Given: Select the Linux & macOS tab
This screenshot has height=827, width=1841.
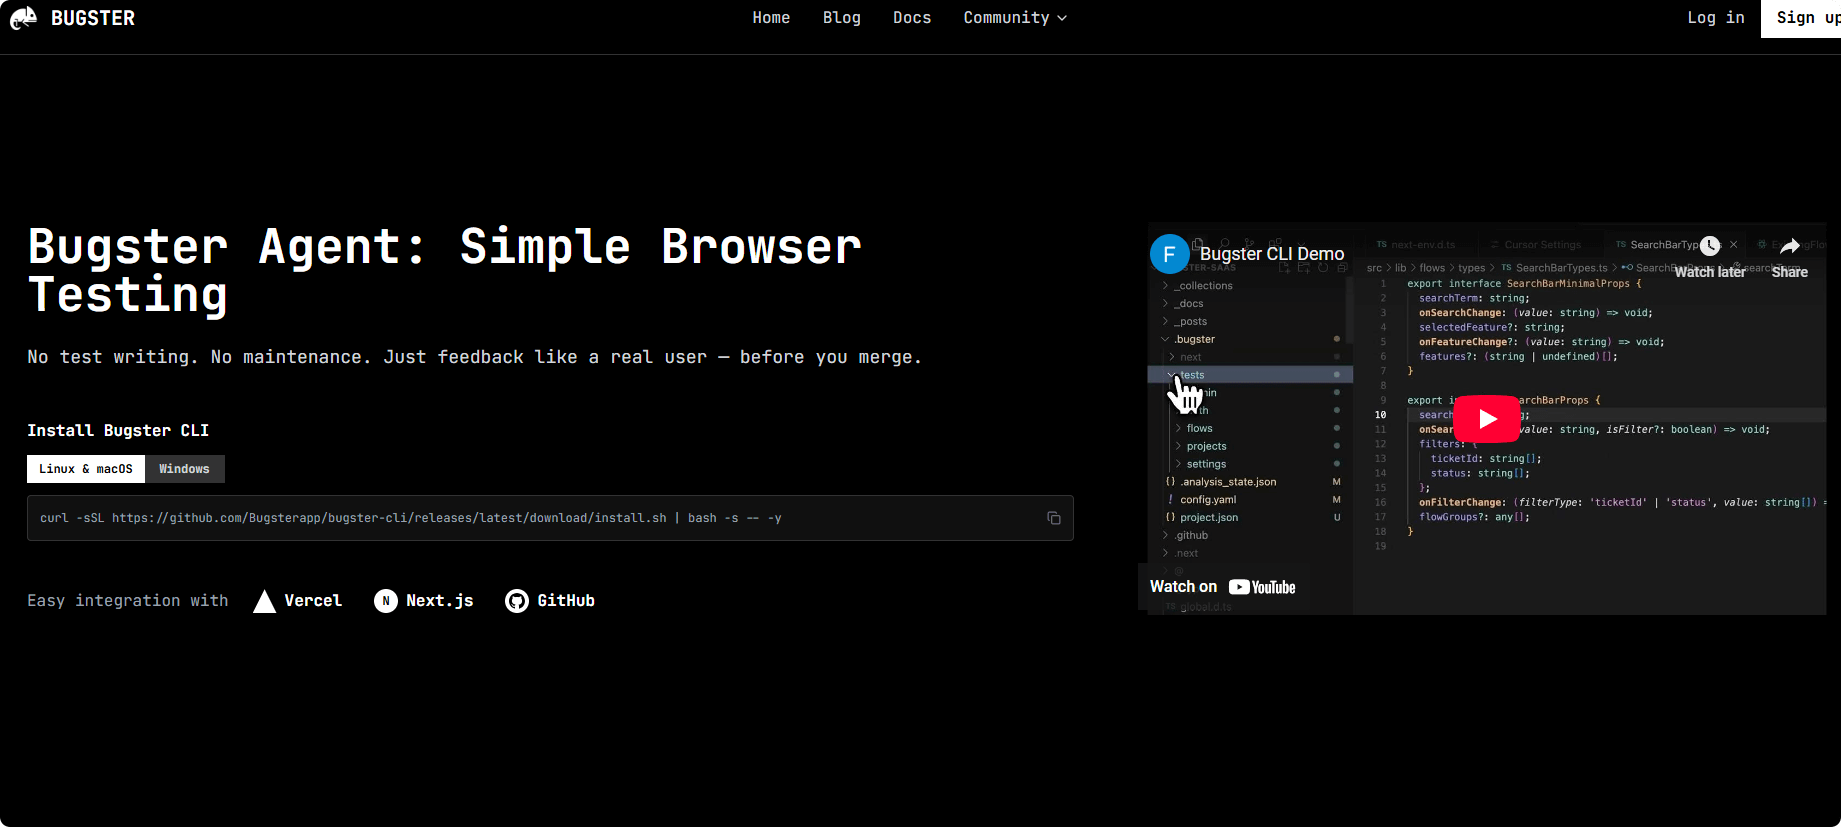Looking at the screenshot, I should pyautogui.click(x=86, y=469).
